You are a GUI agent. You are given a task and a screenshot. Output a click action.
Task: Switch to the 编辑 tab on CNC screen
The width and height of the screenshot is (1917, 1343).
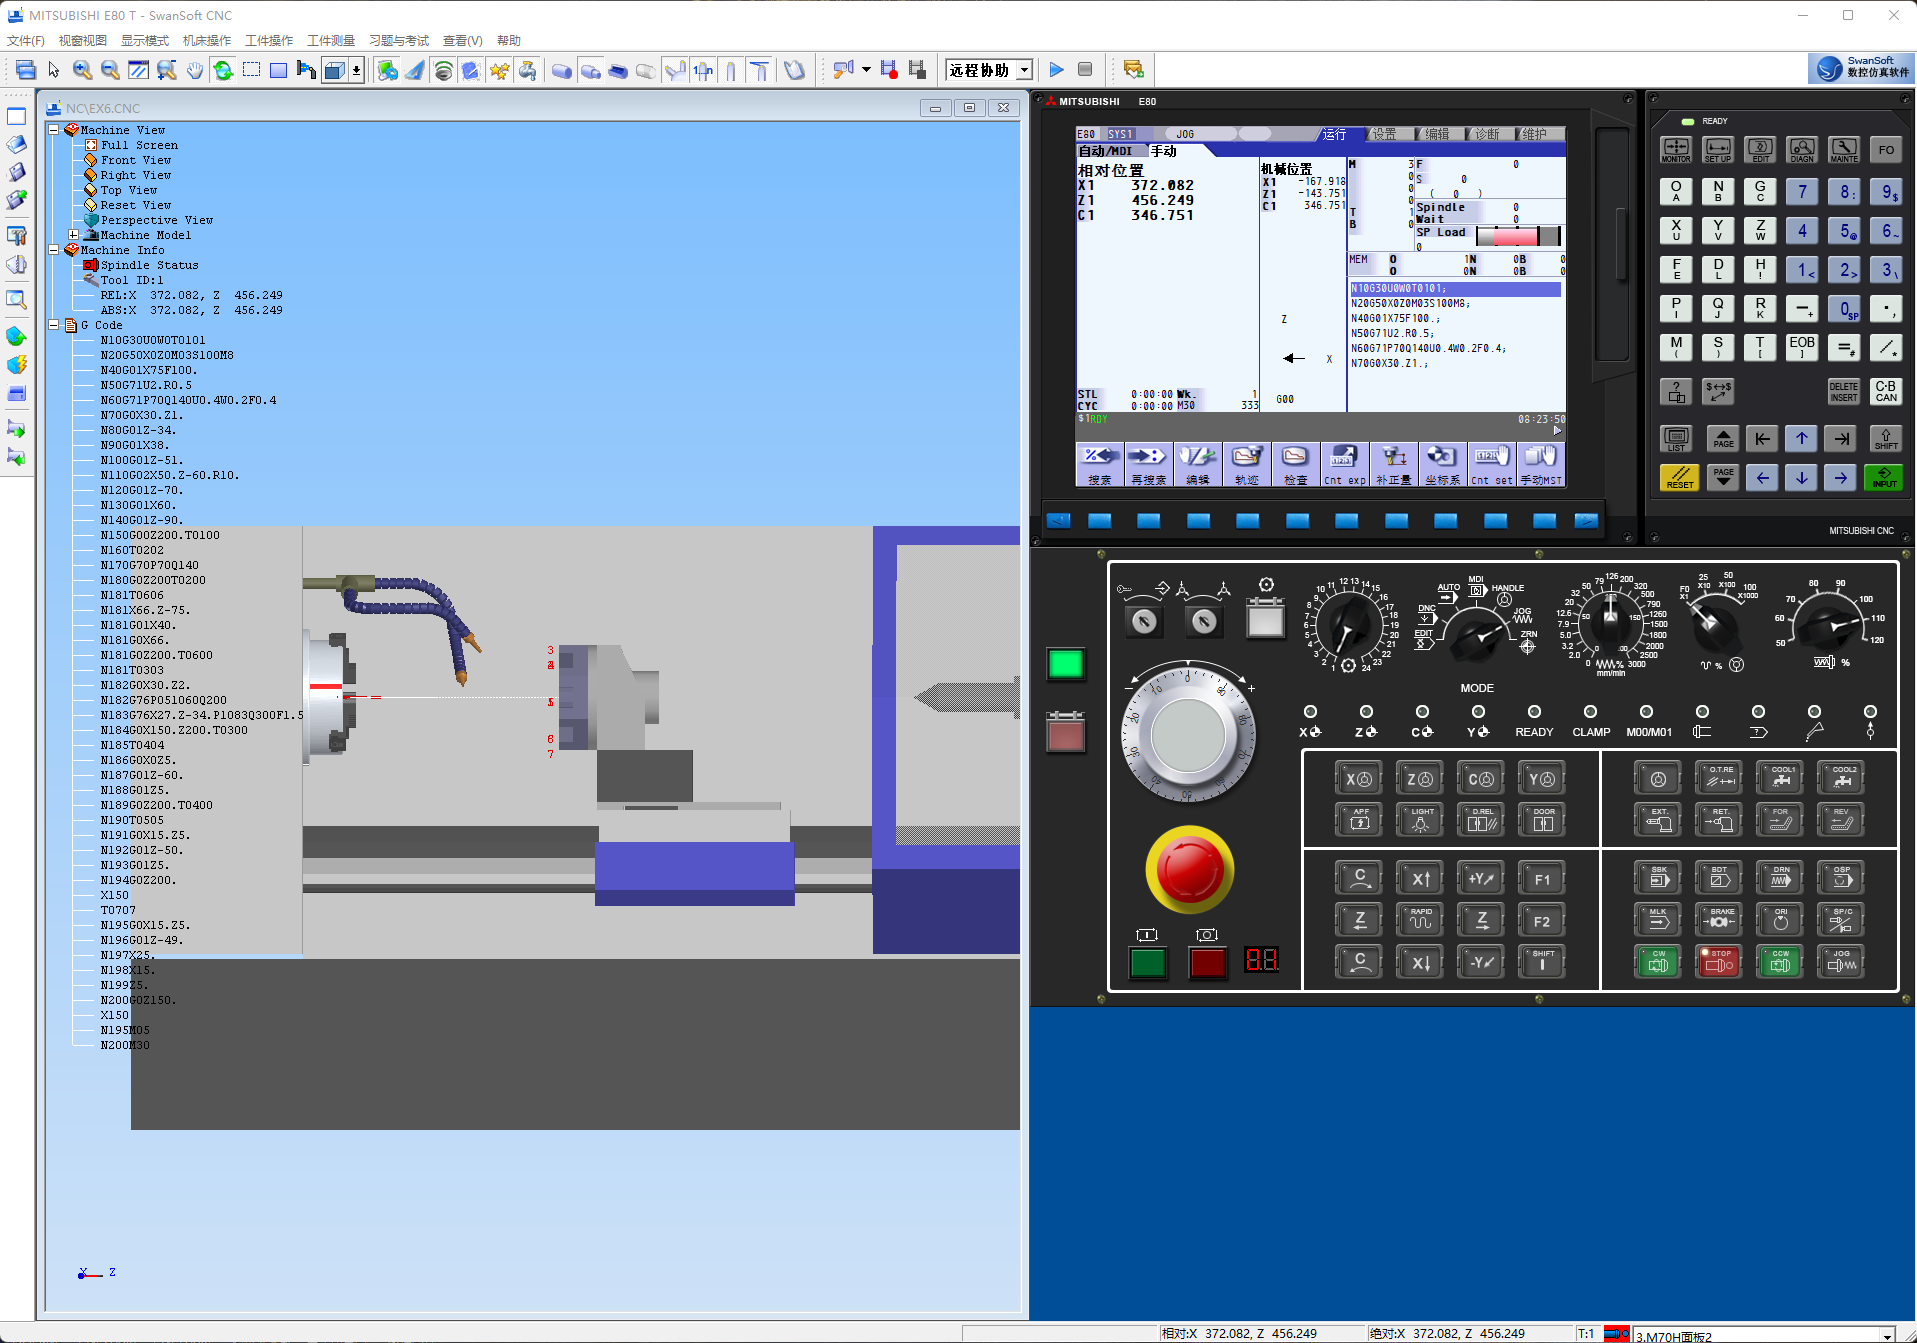coord(1436,134)
